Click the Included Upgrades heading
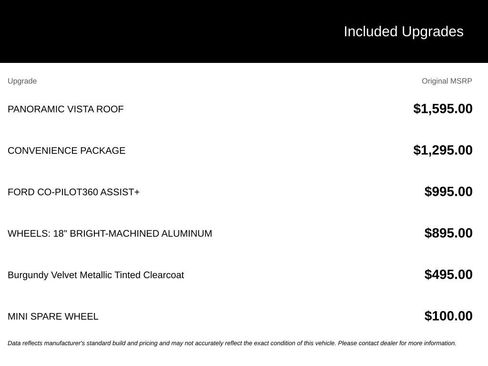The height and width of the screenshot is (366, 488). [x=403, y=32]
